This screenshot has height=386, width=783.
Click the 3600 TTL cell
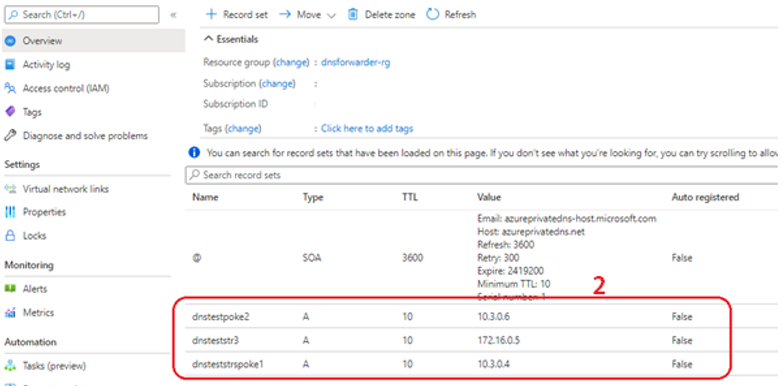412,258
